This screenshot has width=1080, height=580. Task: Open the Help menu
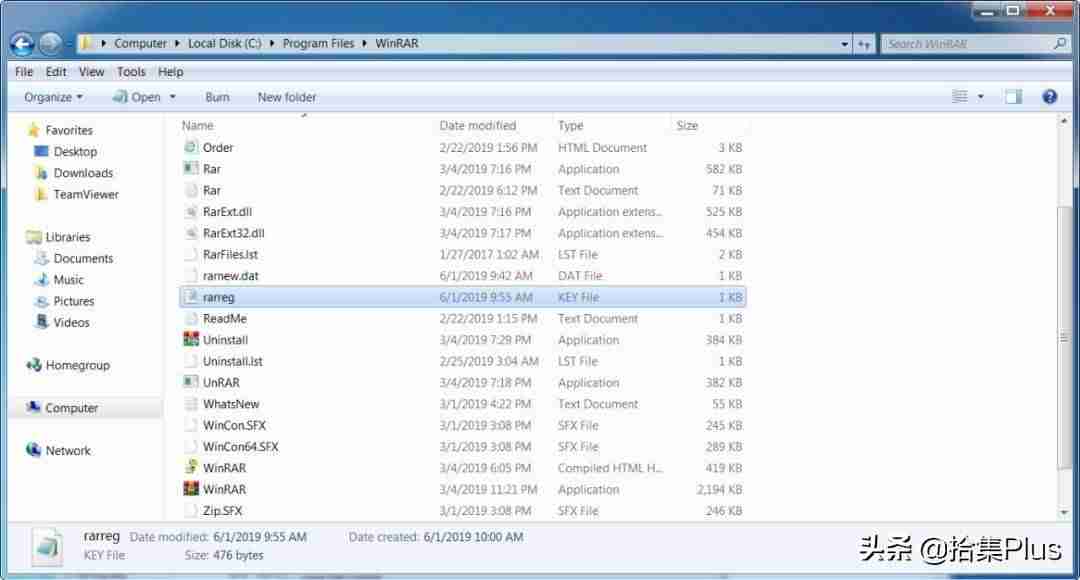click(x=170, y=72)
